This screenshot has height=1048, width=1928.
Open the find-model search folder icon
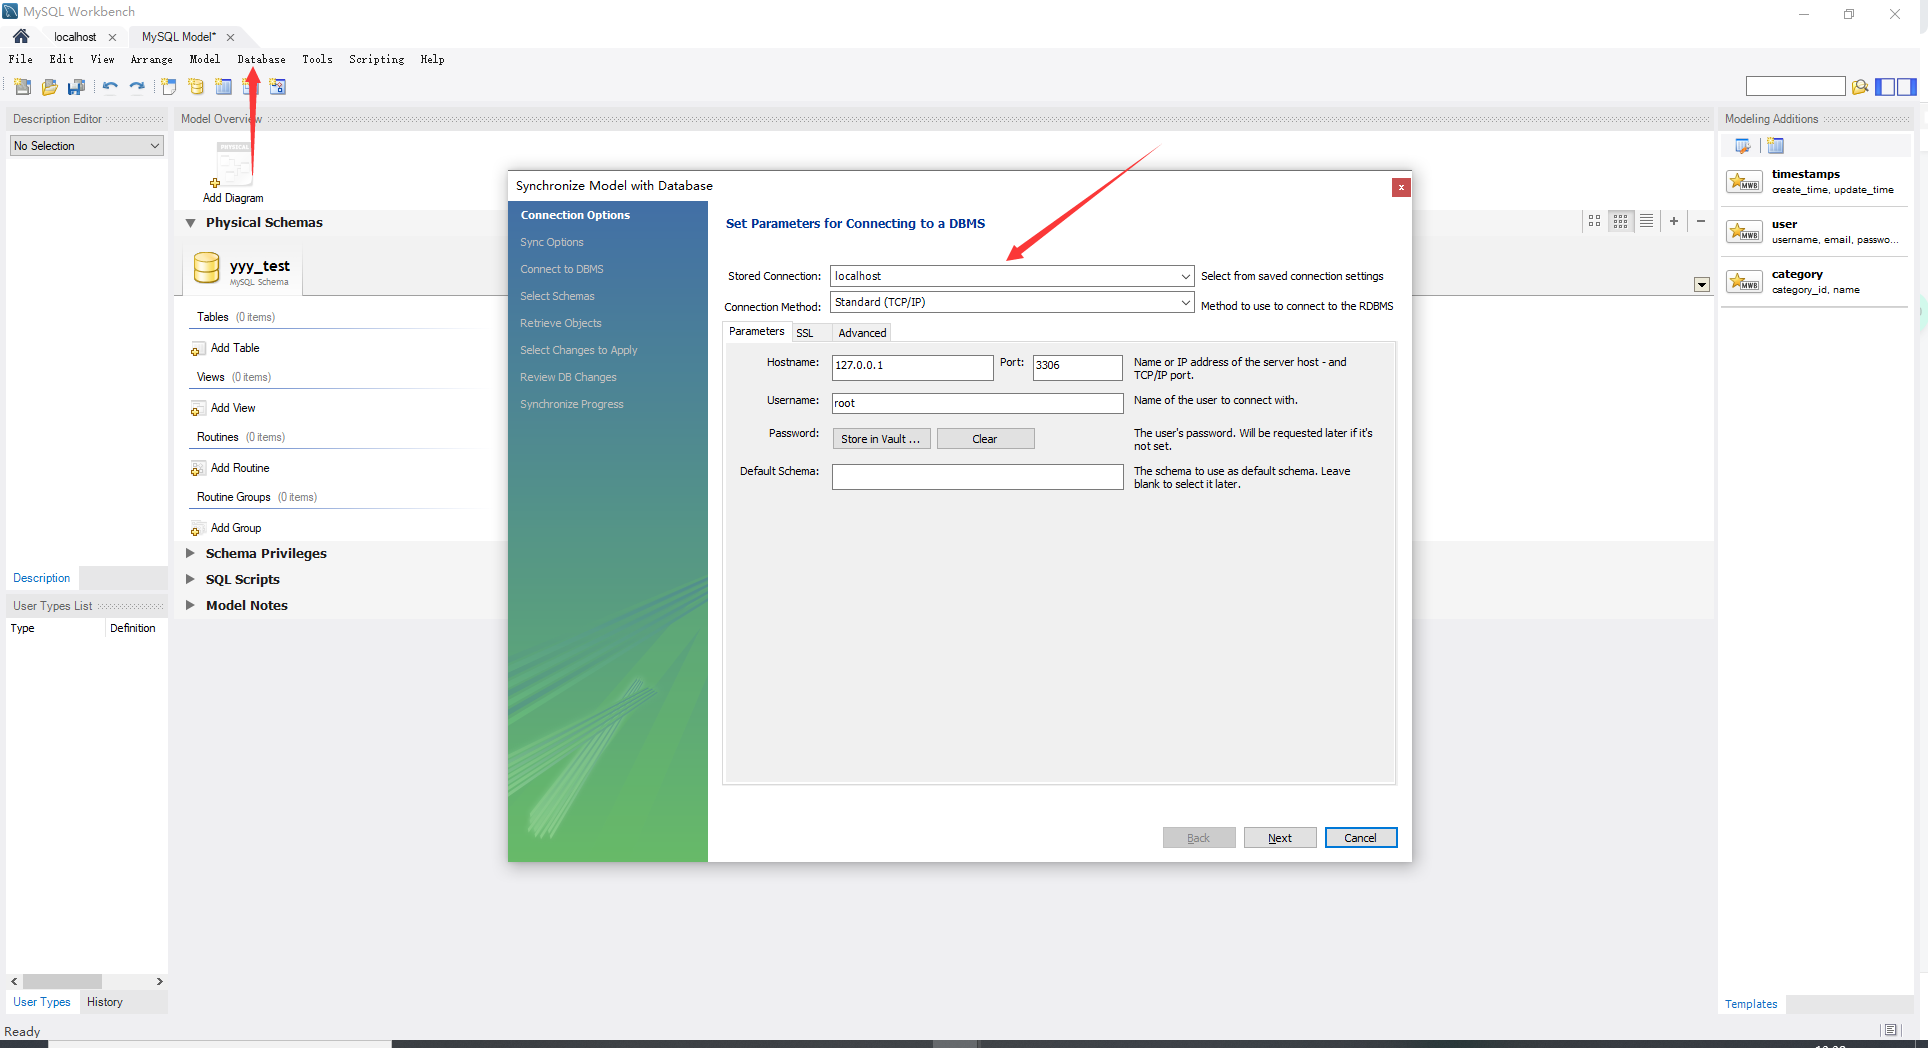1860,87
